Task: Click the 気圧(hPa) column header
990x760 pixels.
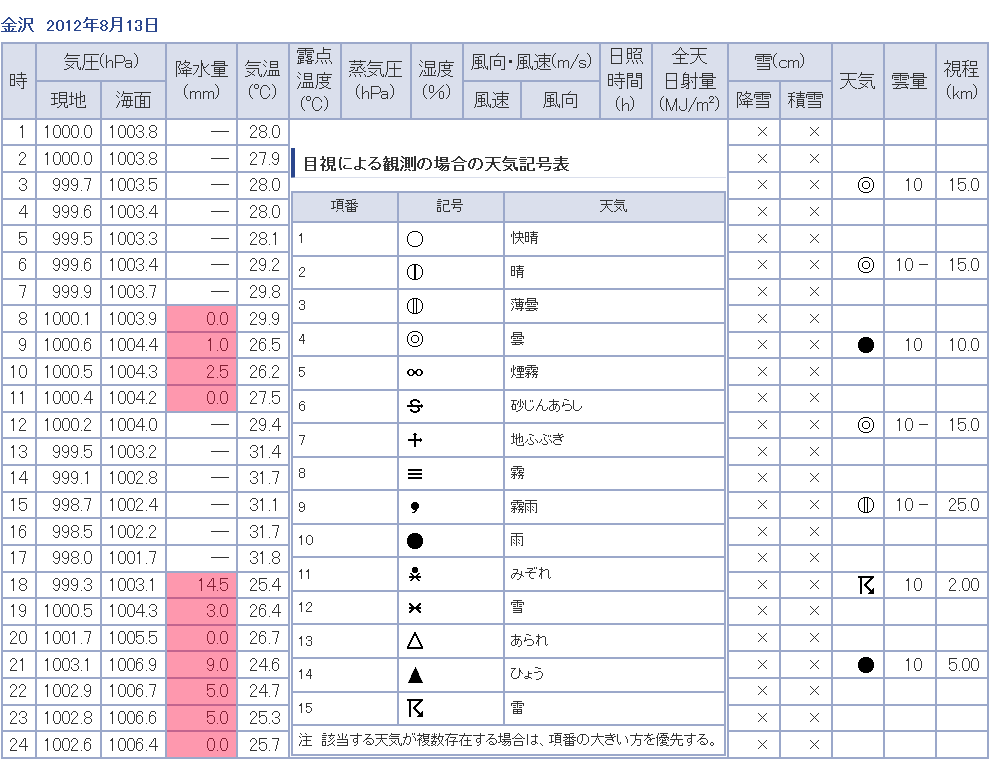Action: (101, 62)
